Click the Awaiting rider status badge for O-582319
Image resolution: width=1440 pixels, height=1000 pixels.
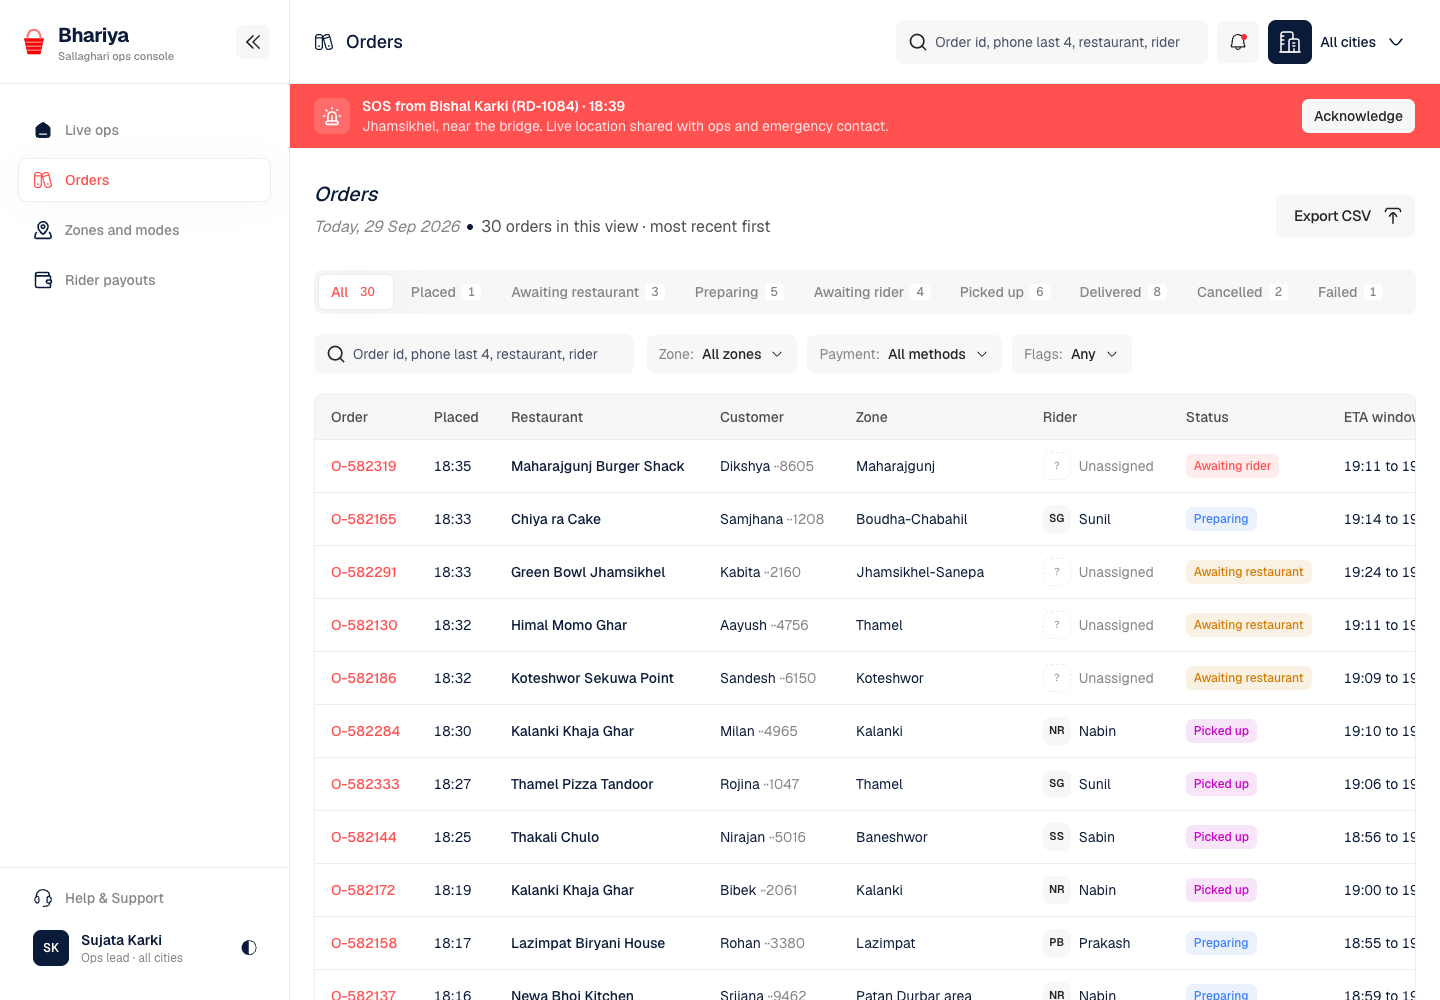click(1232, 466)
